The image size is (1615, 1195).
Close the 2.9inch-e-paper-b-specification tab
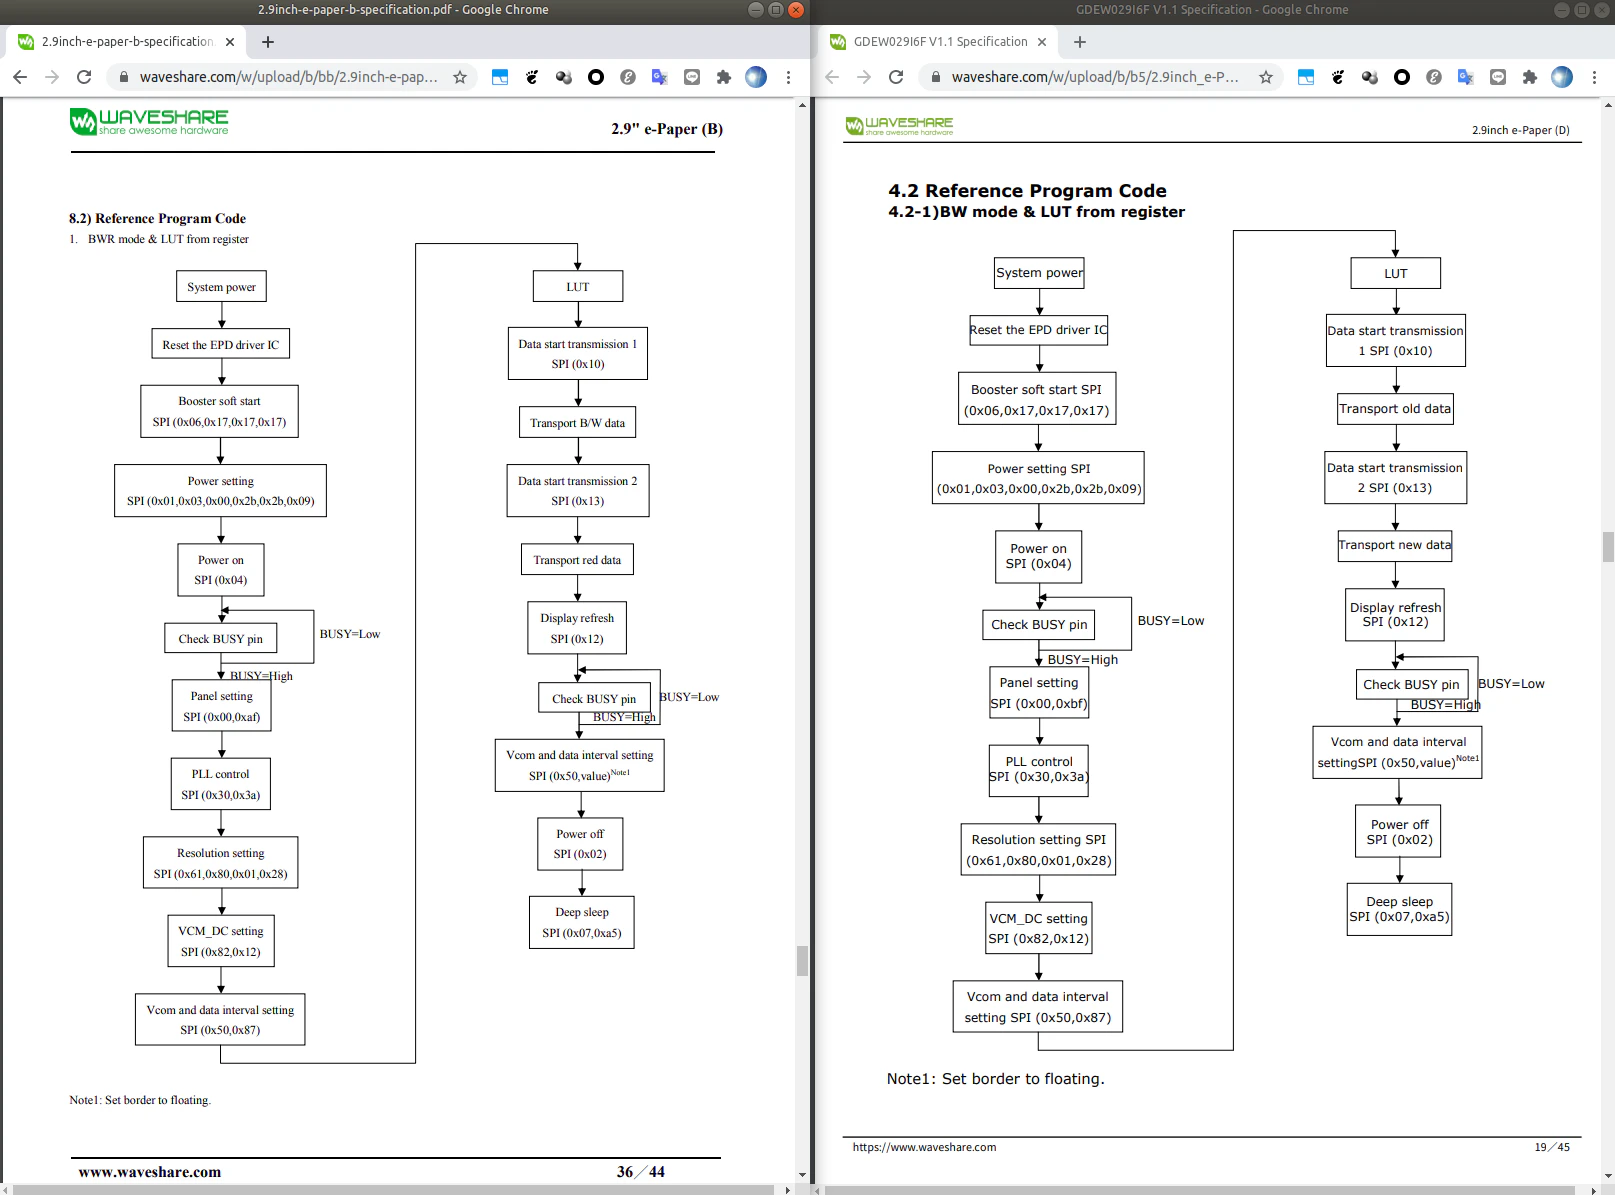[x=230, y=42]
